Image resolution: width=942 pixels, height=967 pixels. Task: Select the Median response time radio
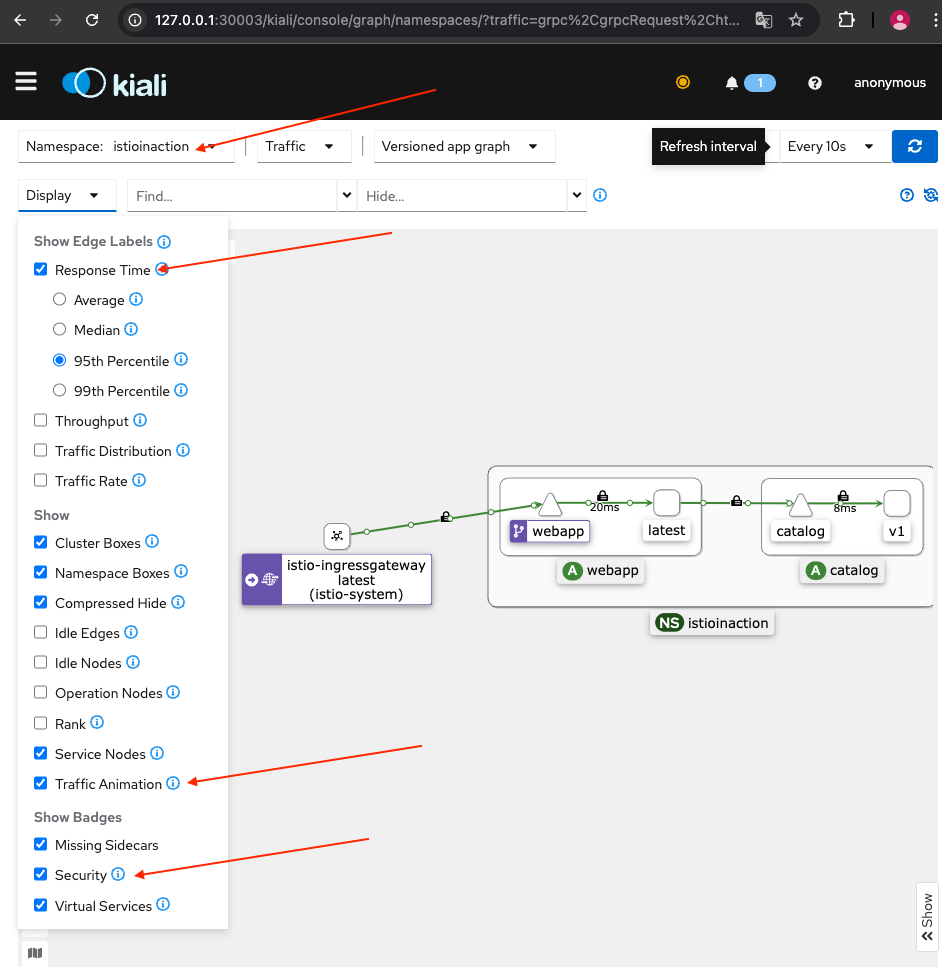[59, 329]
